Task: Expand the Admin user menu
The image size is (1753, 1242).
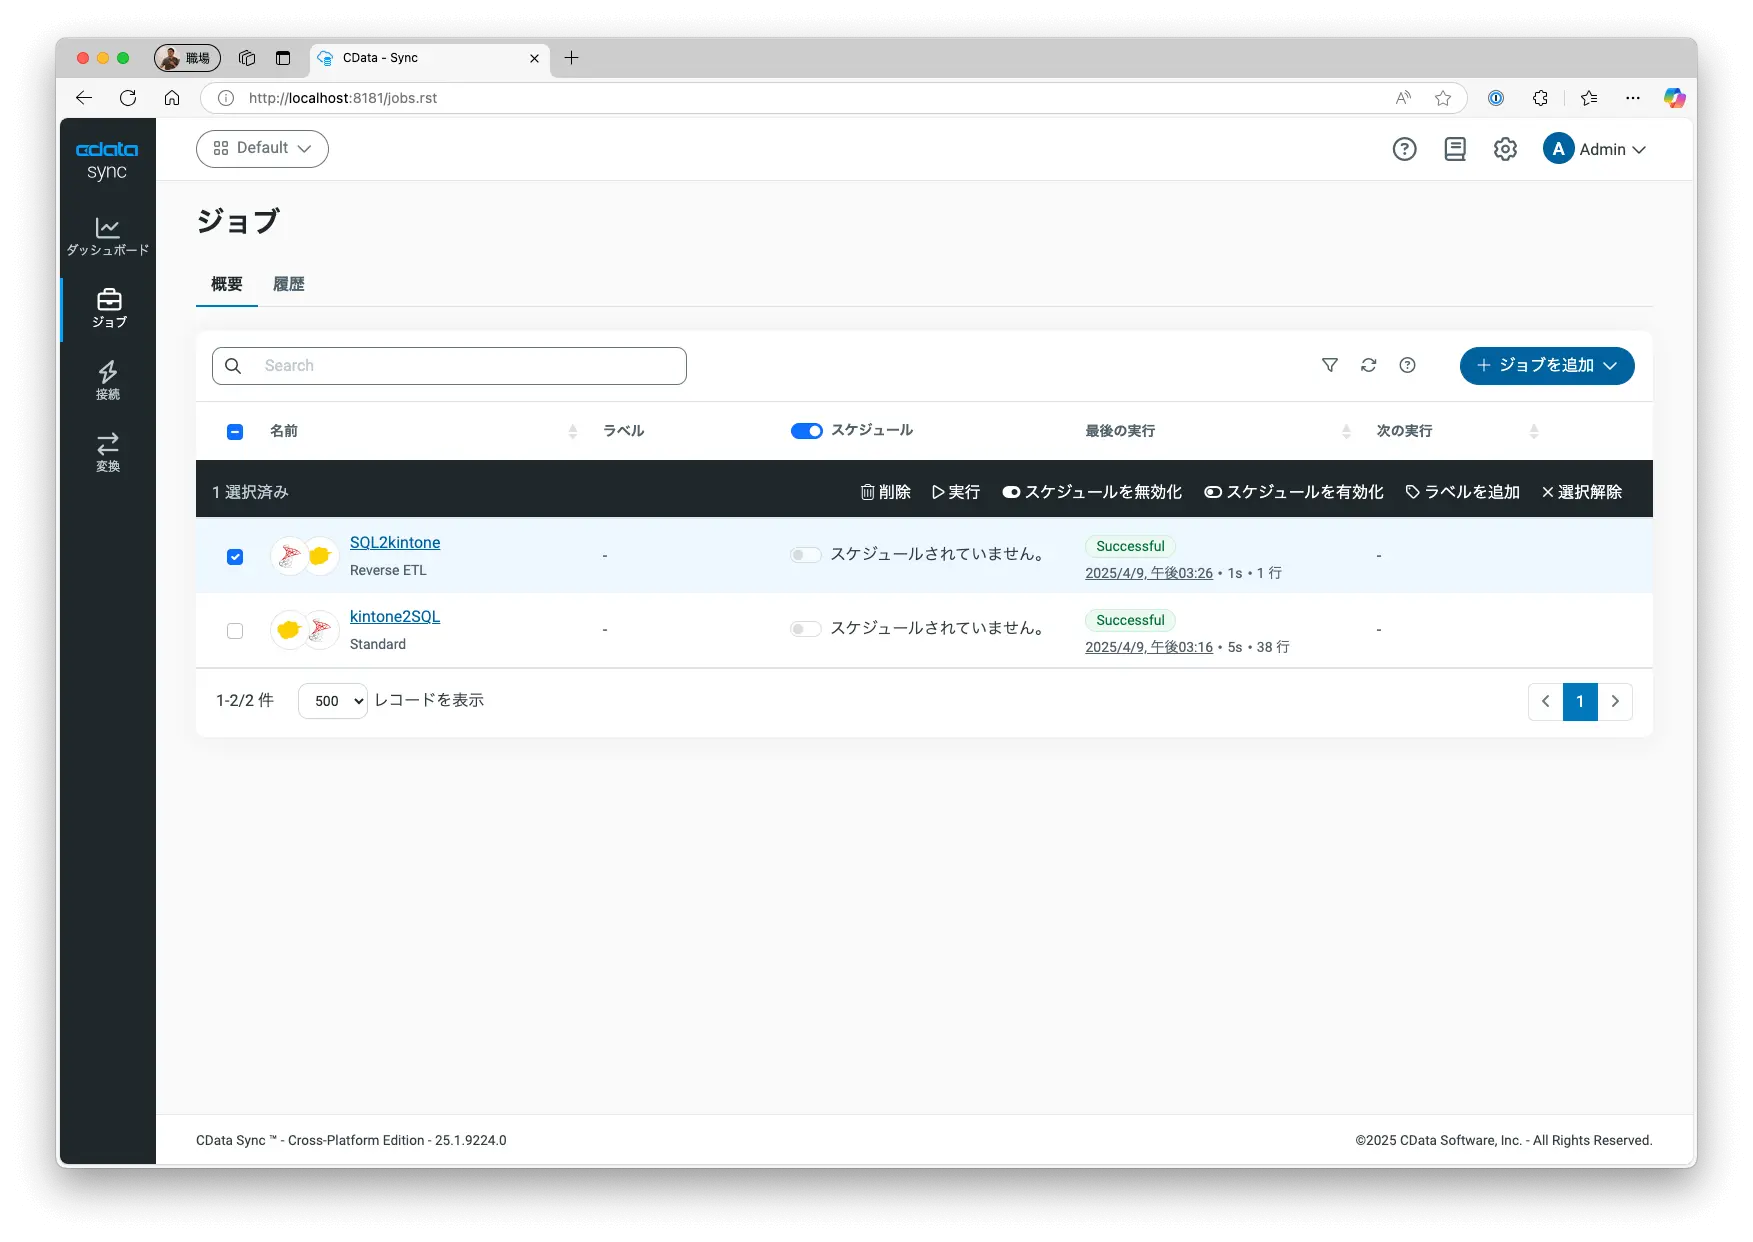Action: [1612, 150]
